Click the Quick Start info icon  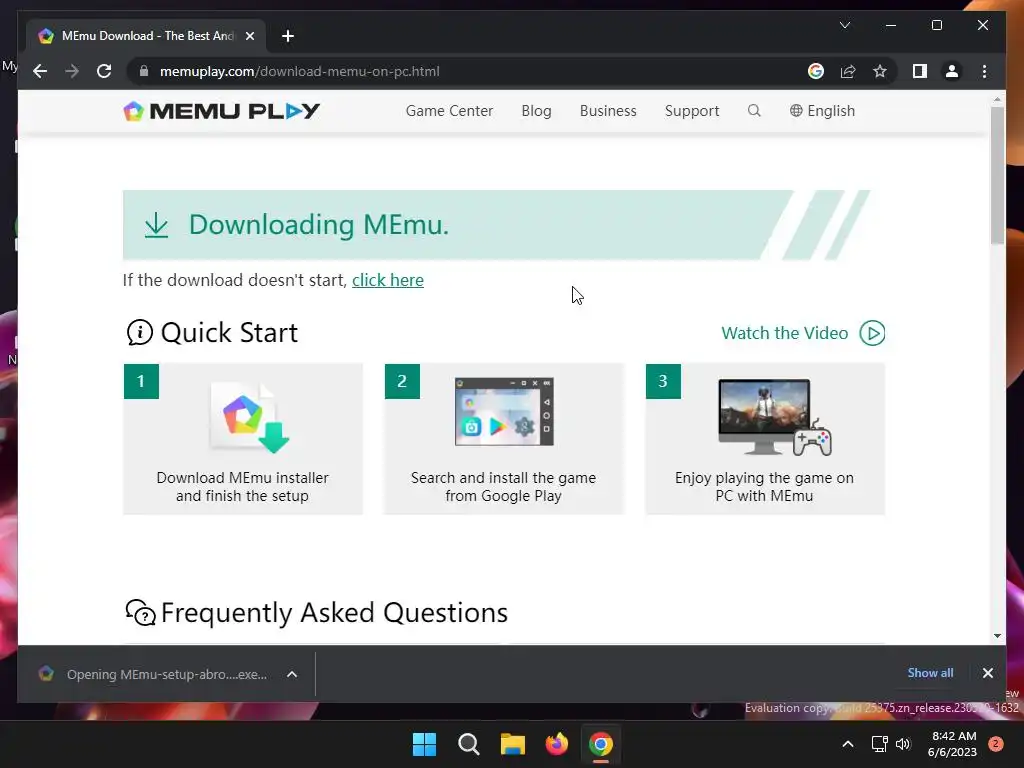pos(139,332)
